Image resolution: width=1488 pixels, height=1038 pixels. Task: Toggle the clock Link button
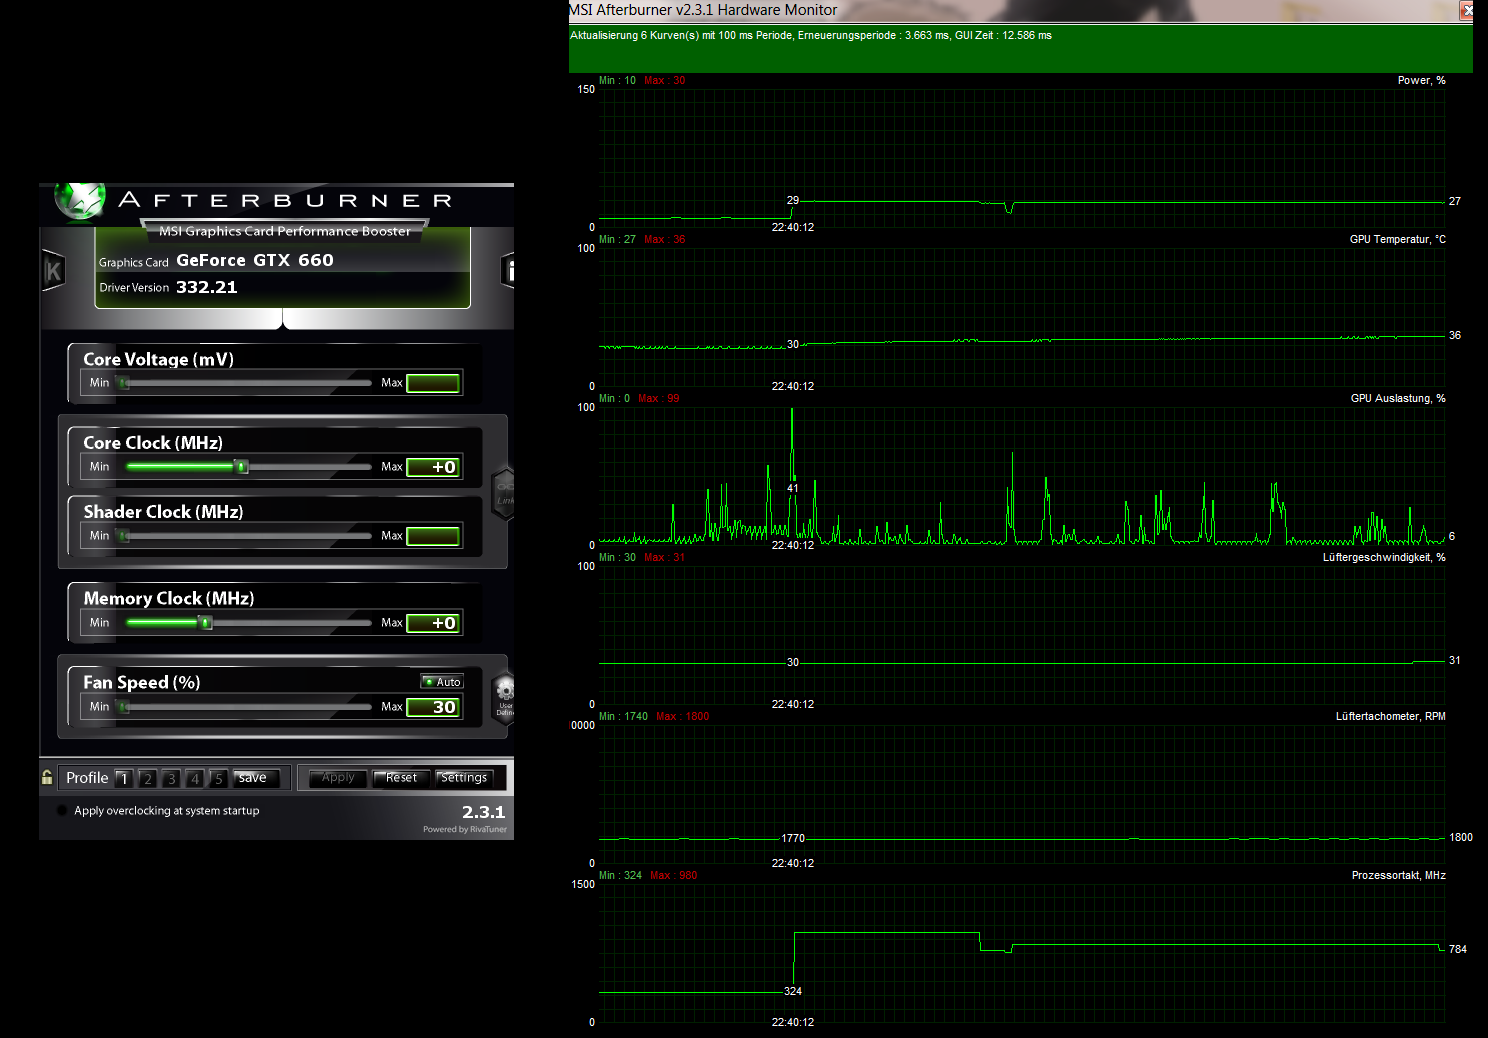(x=505, y=493)
